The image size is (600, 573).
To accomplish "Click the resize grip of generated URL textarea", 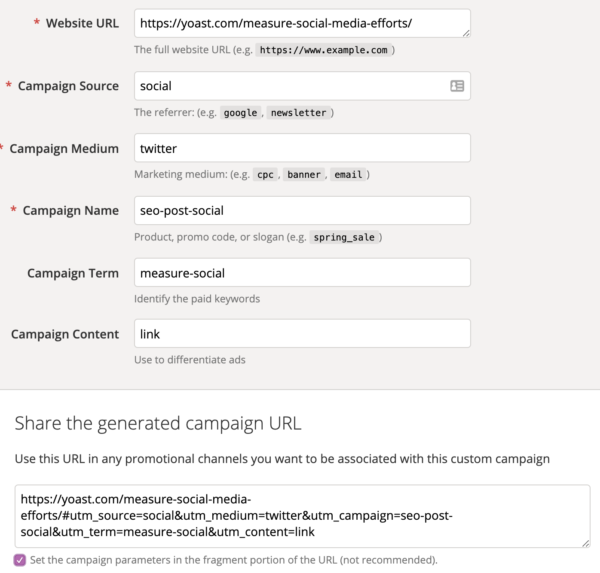I will 585,542.
